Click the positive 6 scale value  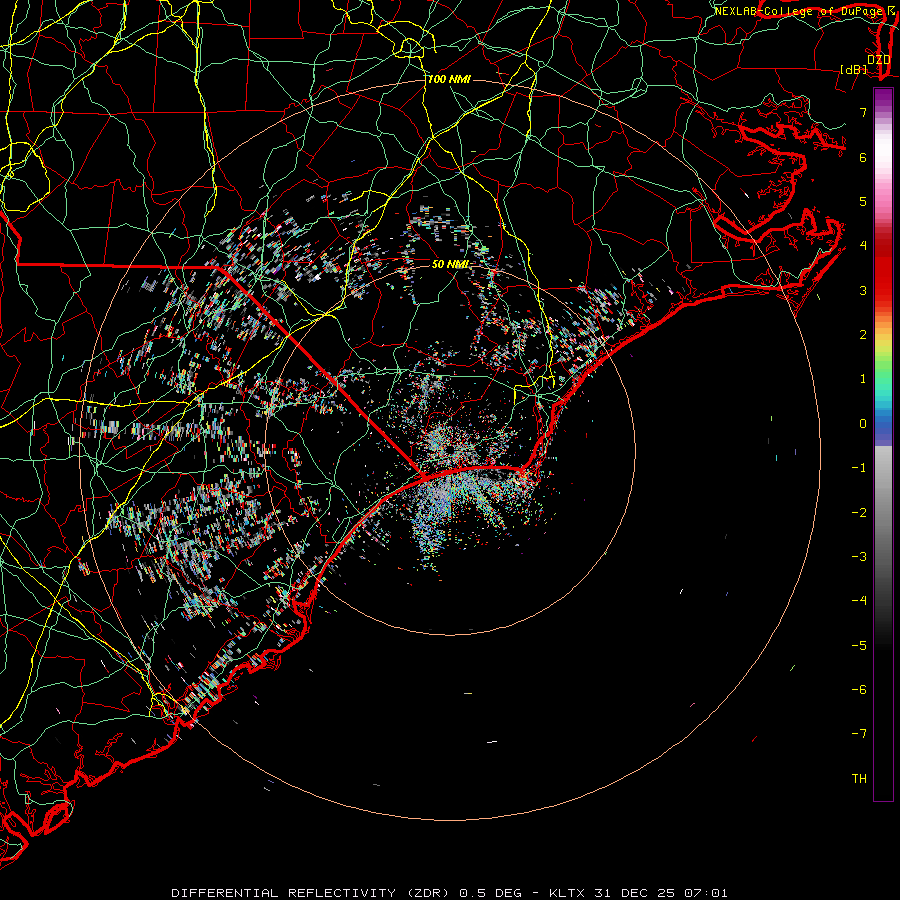[x=863, y=157]
